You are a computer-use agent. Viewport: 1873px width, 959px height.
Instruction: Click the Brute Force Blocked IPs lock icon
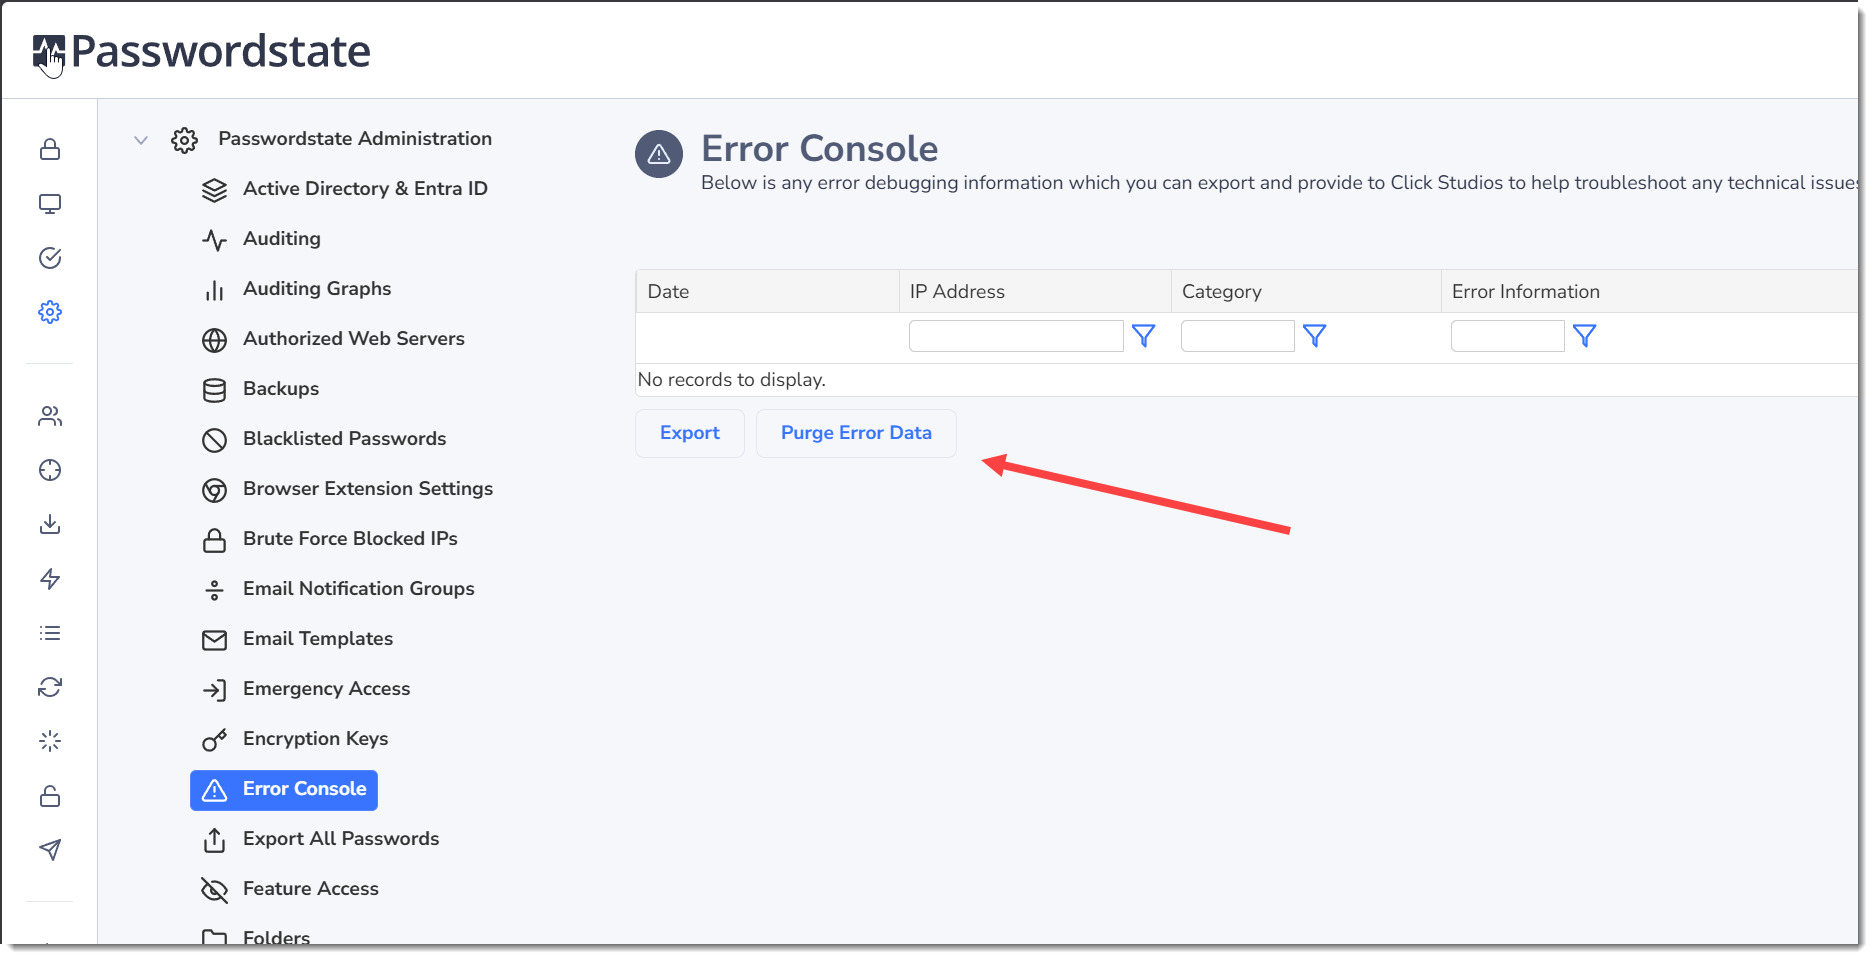(x=214, y=540)
